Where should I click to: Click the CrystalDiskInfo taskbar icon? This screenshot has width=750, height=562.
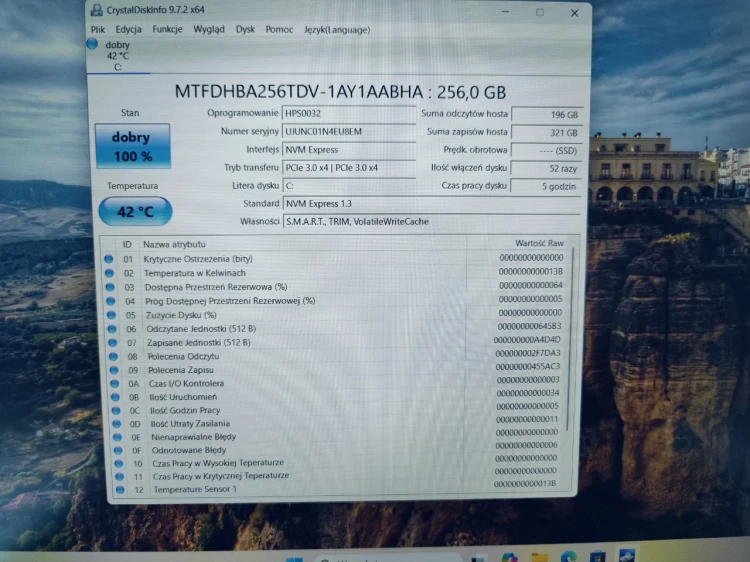[627, 556]
